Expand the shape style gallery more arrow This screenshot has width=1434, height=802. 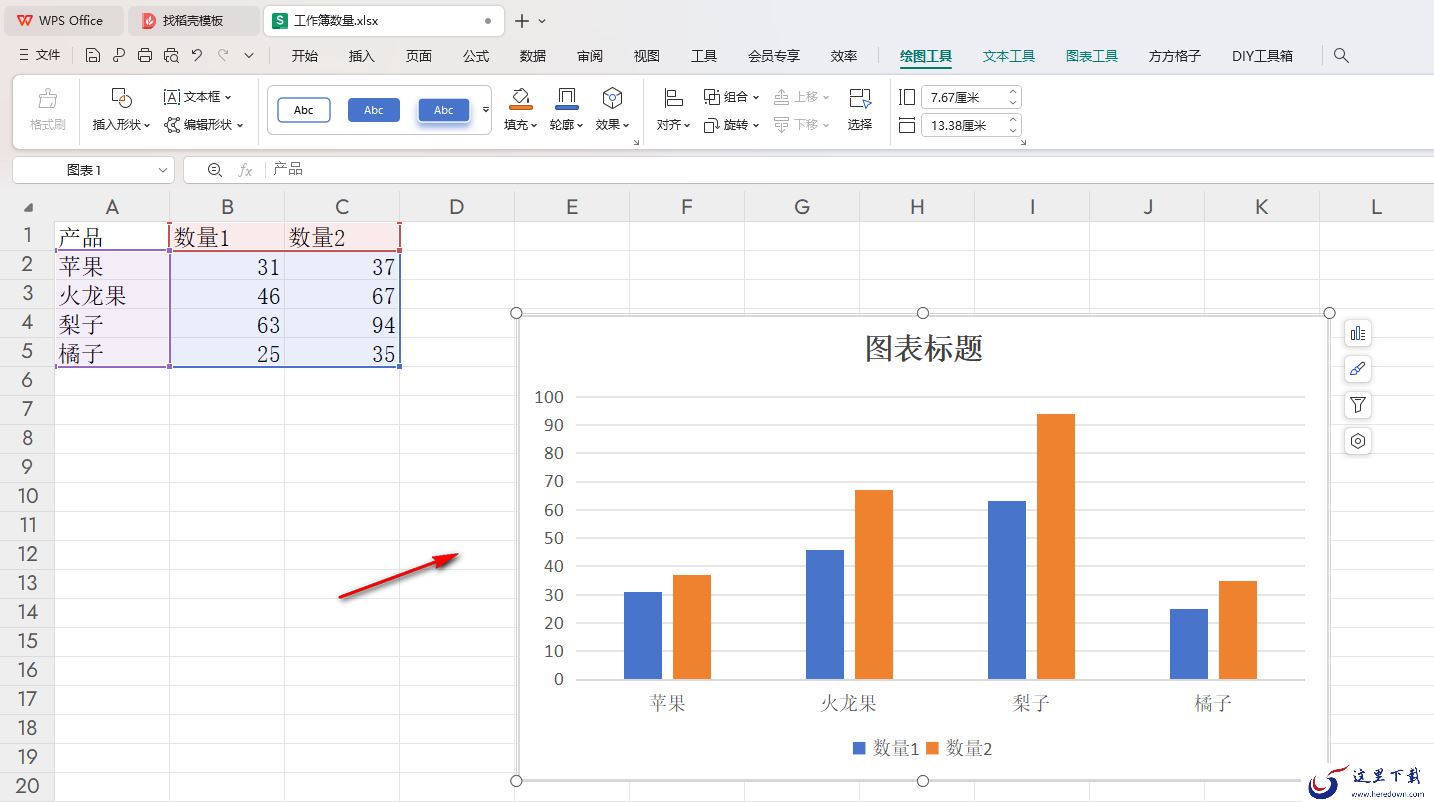click(486, 110)
